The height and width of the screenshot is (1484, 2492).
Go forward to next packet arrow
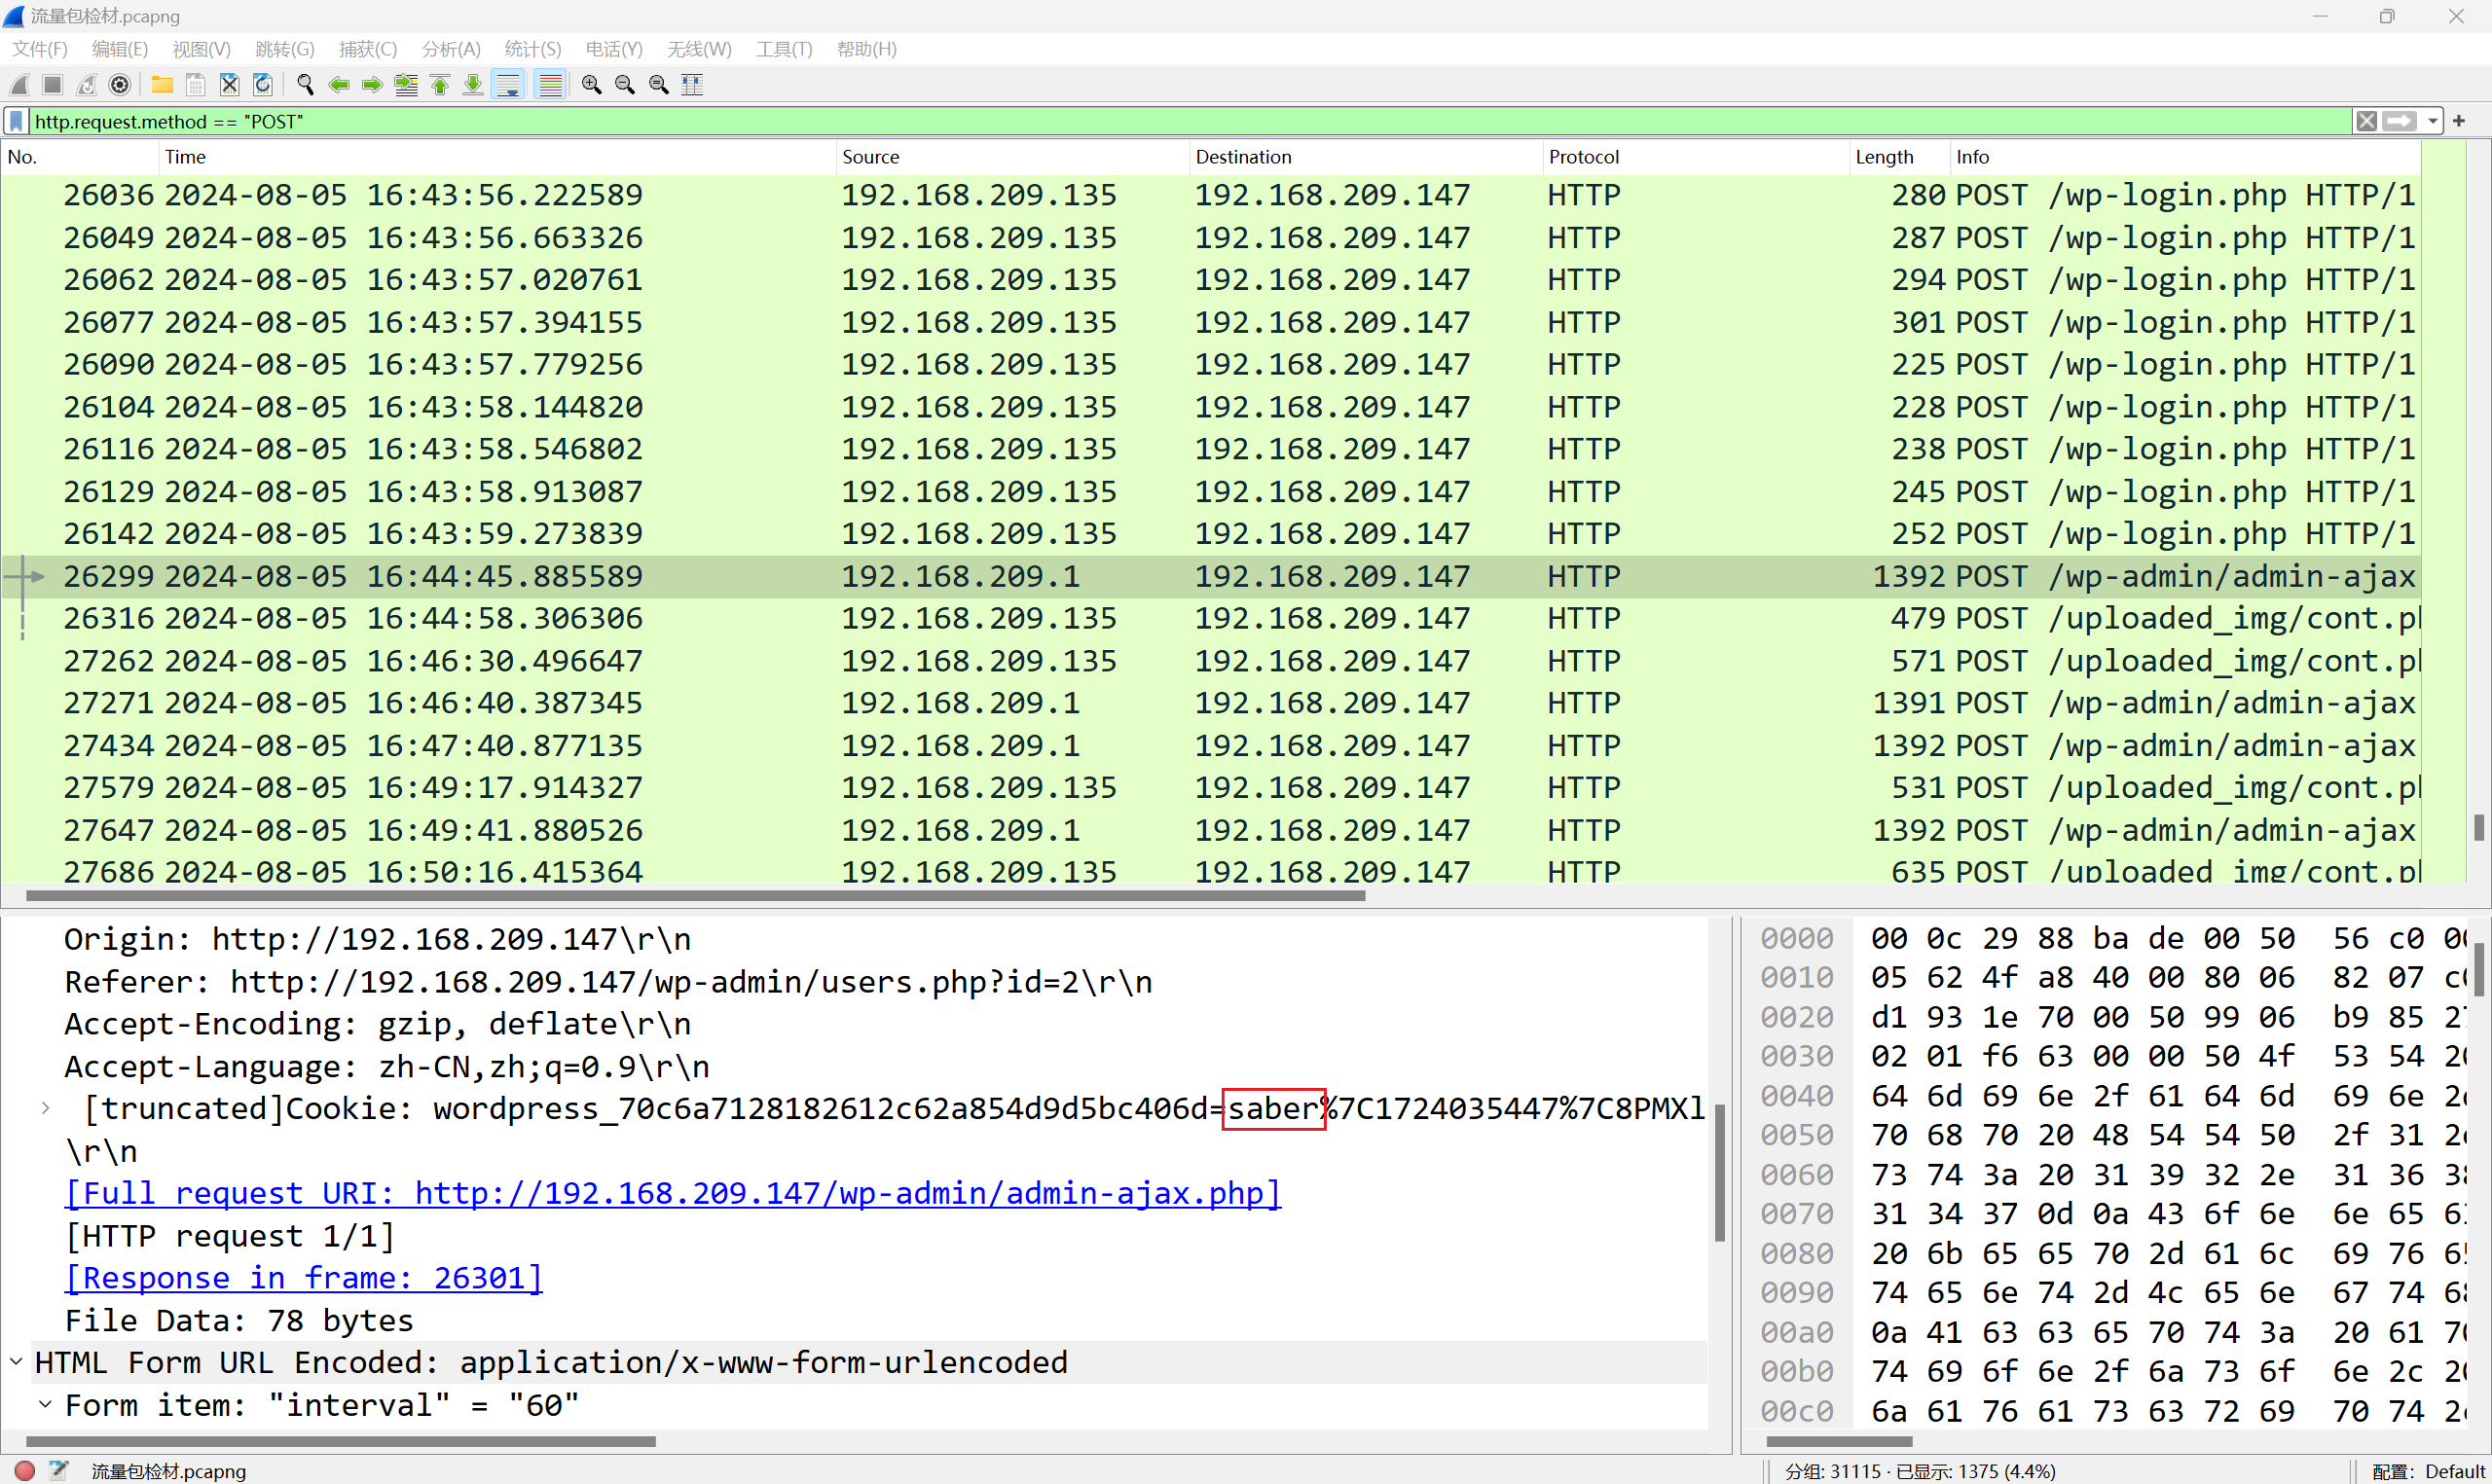tap(372, 85)
